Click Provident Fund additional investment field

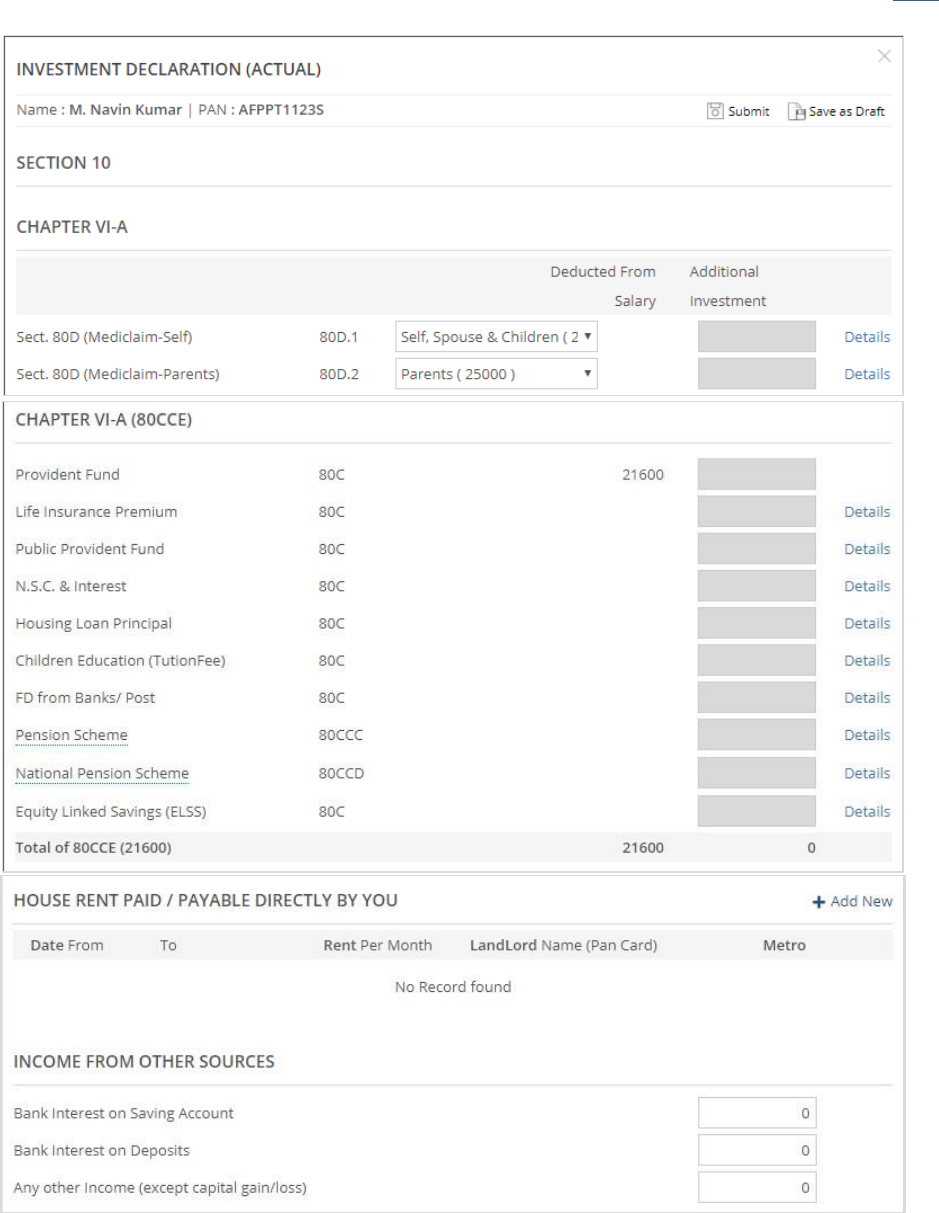click(756, 475)
